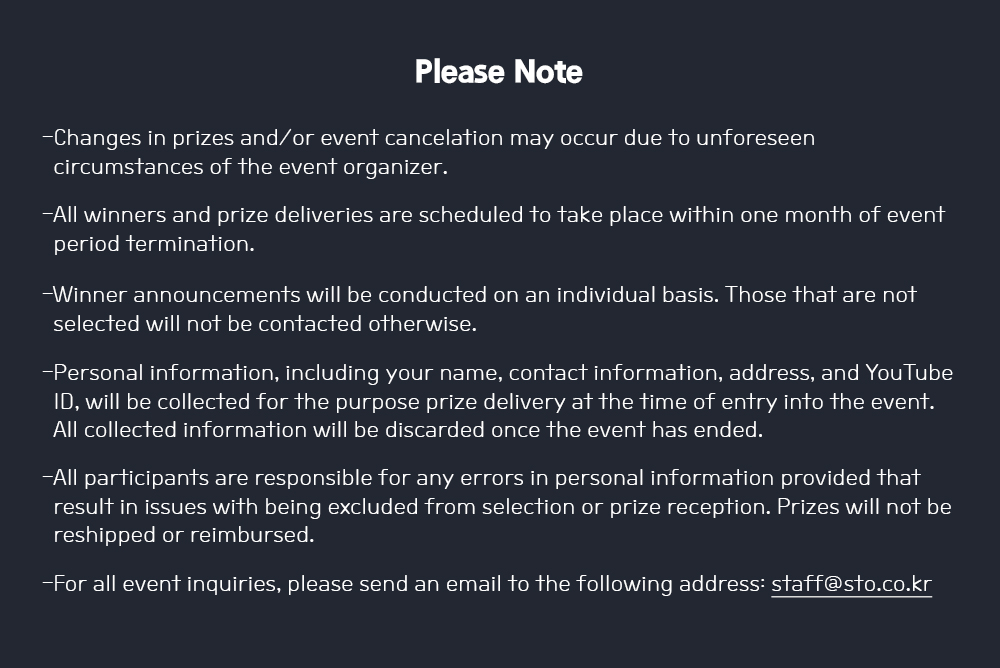Click "Prizes will not be" phrase
This screenshot has width=1000, height=668.
click(x=864, y=507)
